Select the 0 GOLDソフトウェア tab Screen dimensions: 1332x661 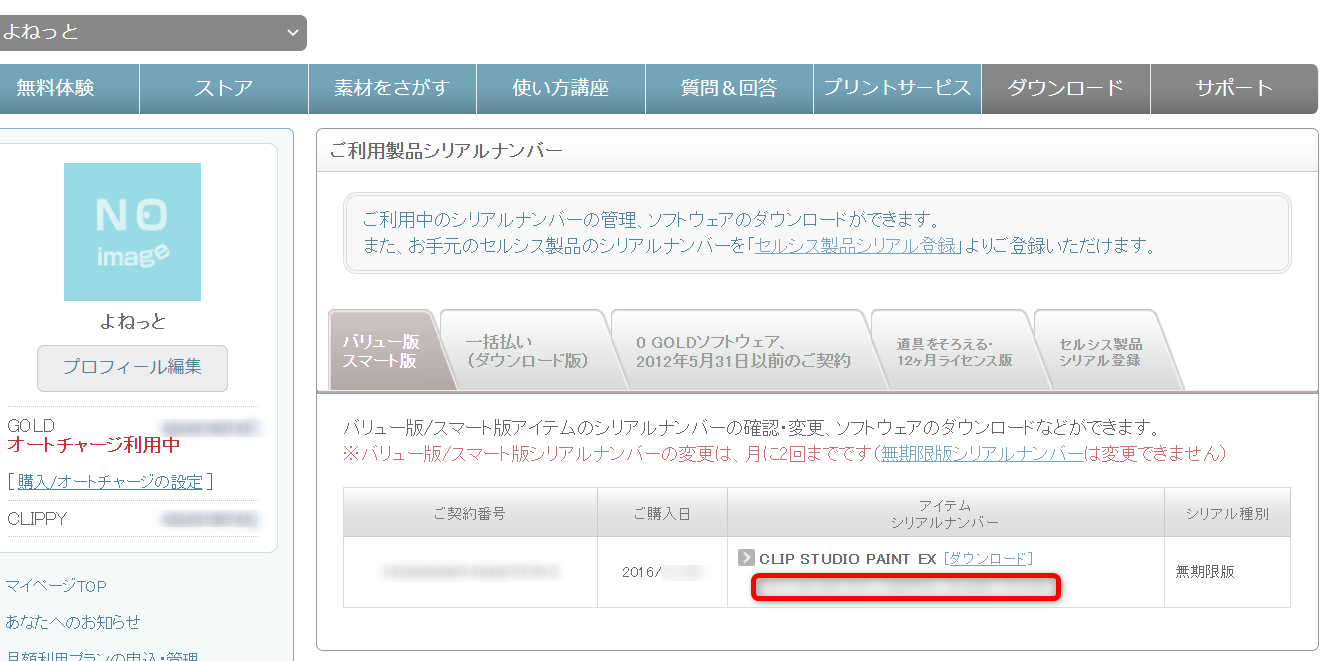point(742,351)
